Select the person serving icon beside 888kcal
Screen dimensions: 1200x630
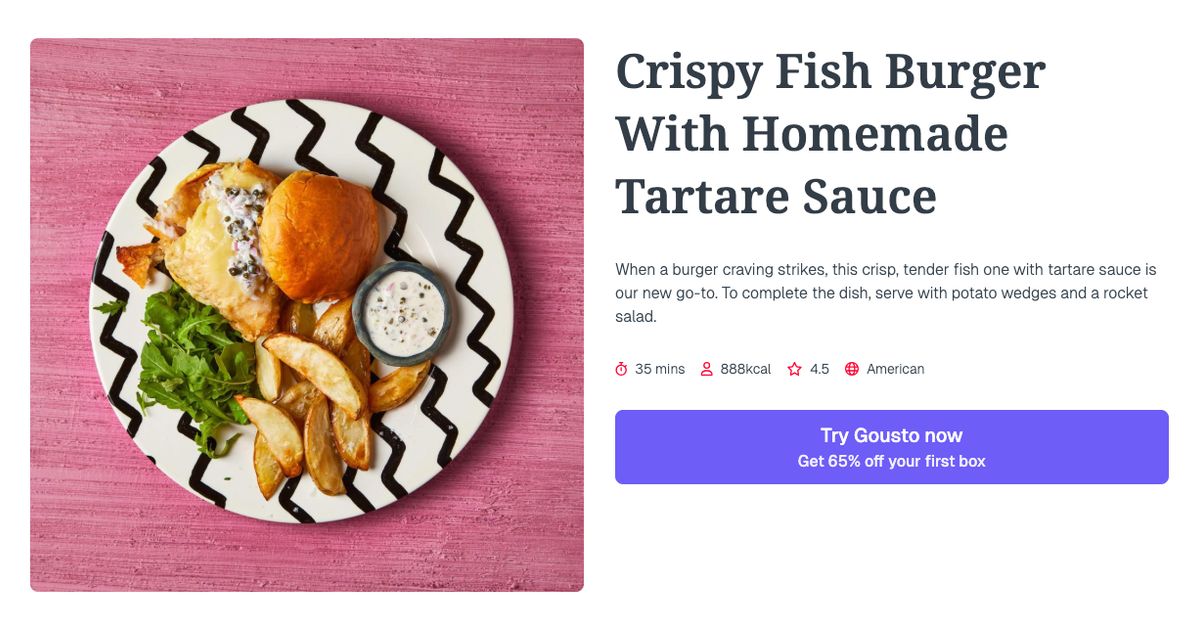coord(708,369)
